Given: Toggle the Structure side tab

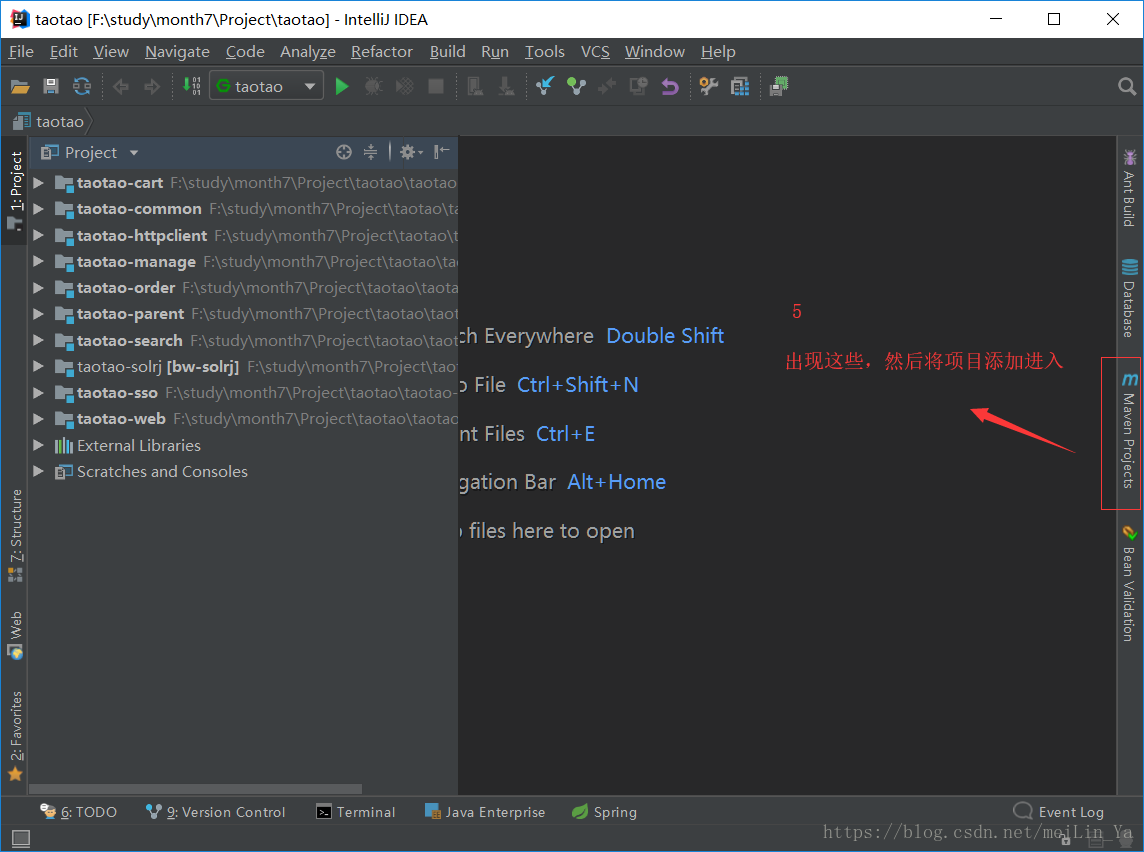Looking at the screenshot, I should point(15,535).
